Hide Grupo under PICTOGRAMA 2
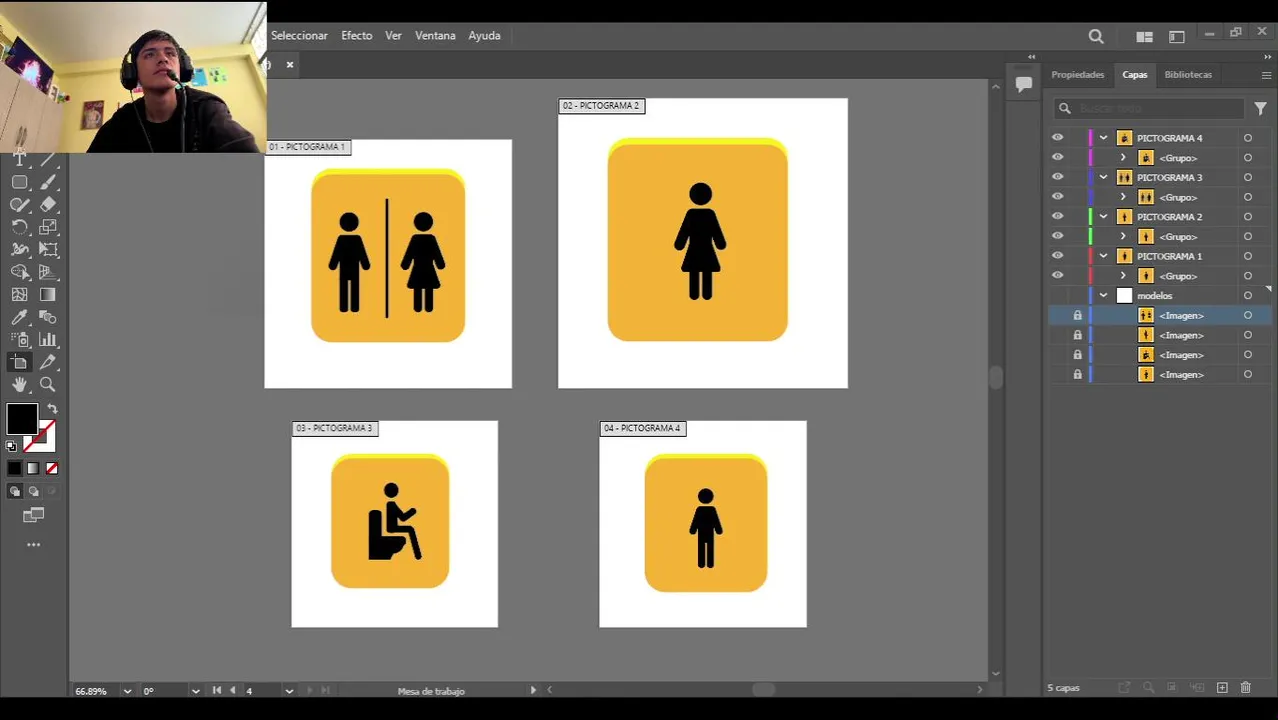 point(1057,236)
